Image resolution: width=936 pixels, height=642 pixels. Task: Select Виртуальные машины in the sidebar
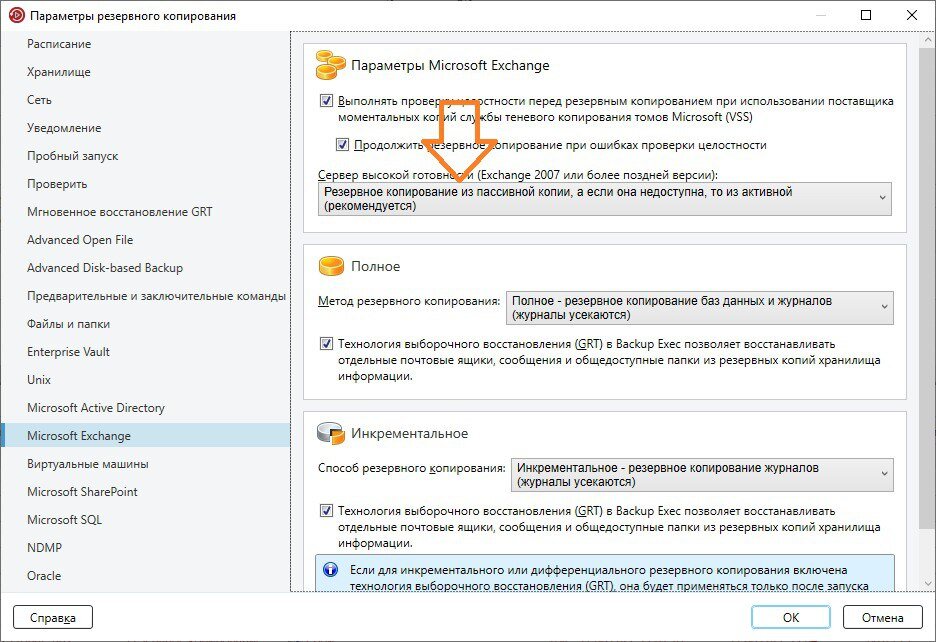tap(75, 463)
